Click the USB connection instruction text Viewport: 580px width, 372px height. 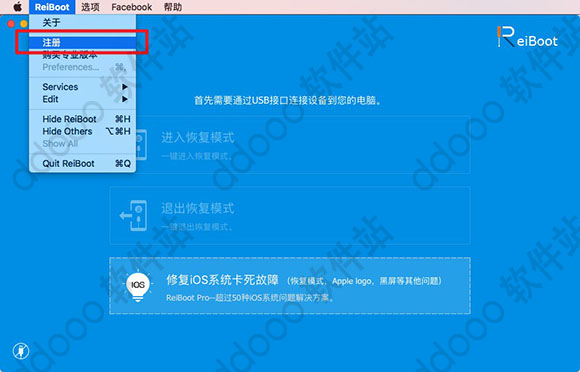coord(288,100)
